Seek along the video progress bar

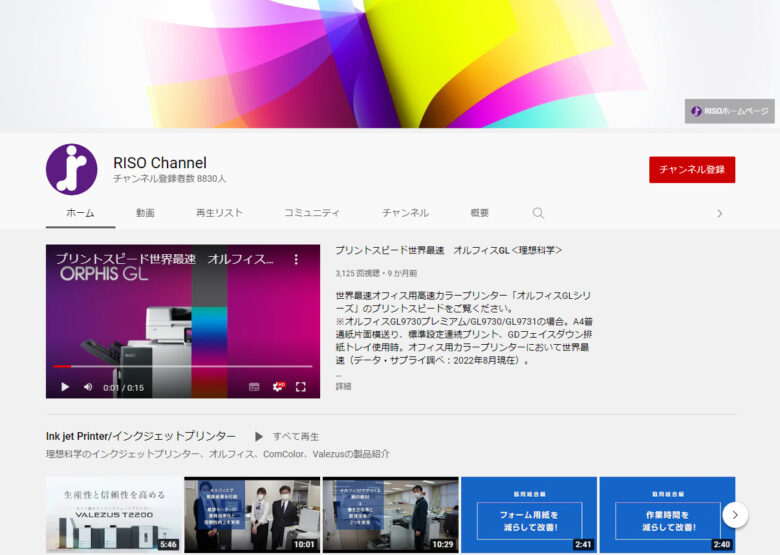click(183, 367)
